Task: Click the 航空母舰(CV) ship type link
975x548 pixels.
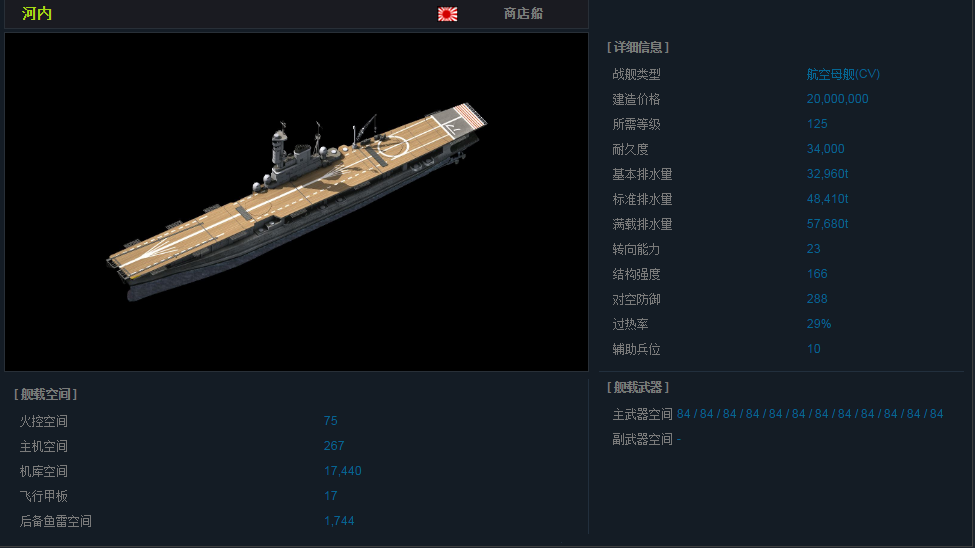Action: coord(843,74)
